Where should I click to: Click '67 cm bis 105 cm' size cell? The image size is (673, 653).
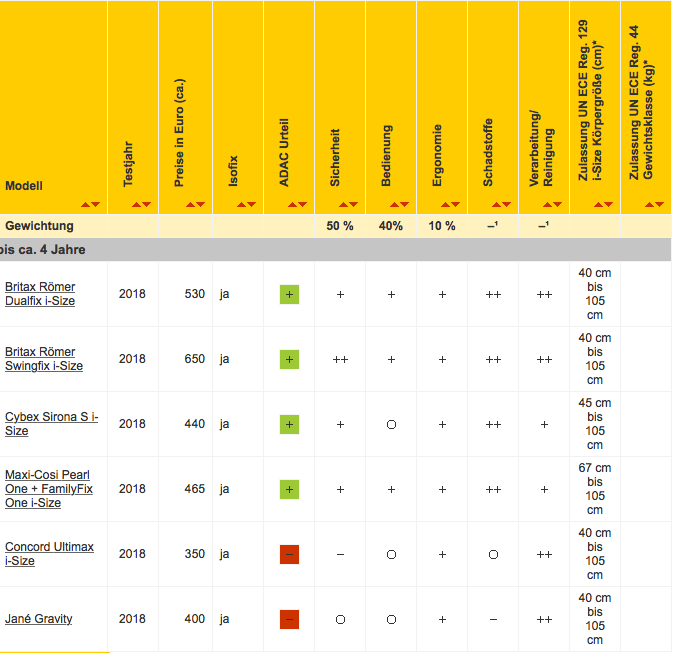[x=595, y=489]
